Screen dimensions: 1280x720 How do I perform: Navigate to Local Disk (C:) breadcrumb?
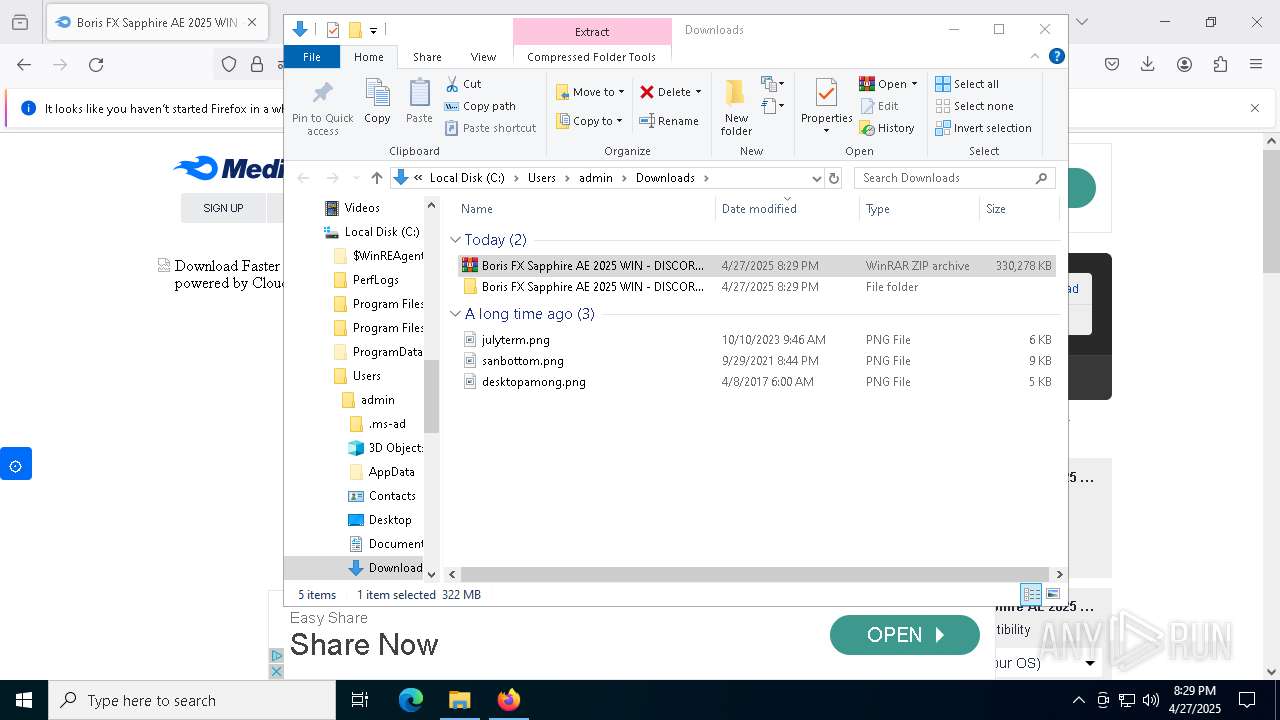click(x=467, y=178)
